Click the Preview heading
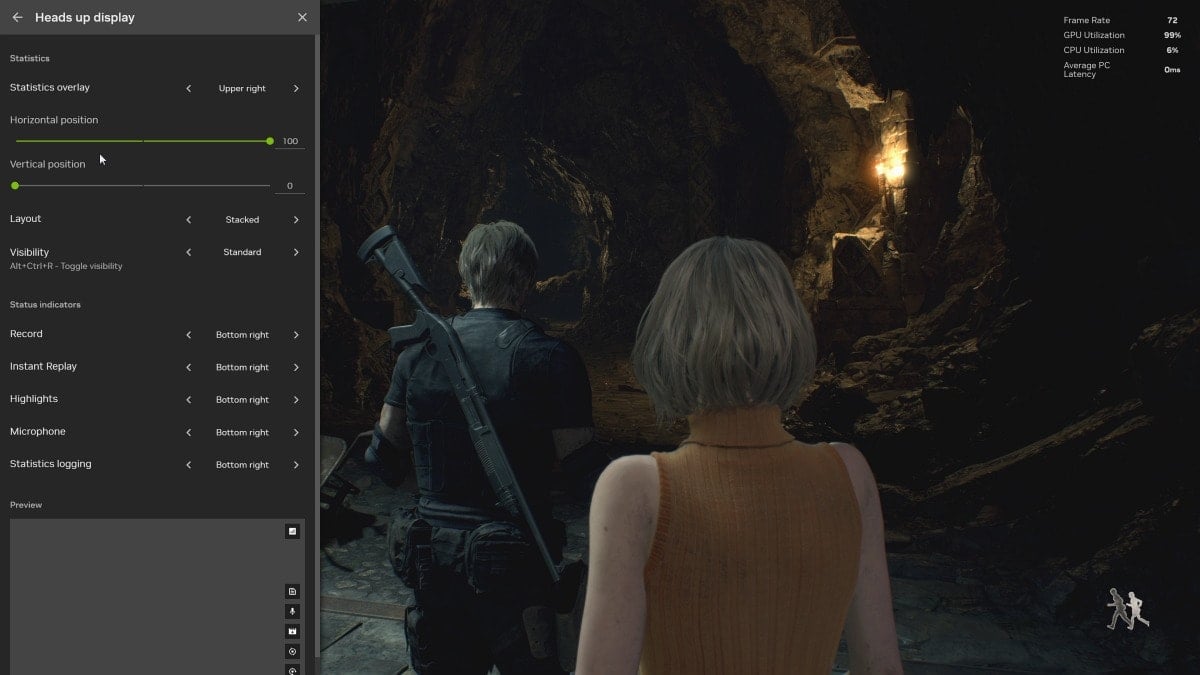 coord(26,505)
